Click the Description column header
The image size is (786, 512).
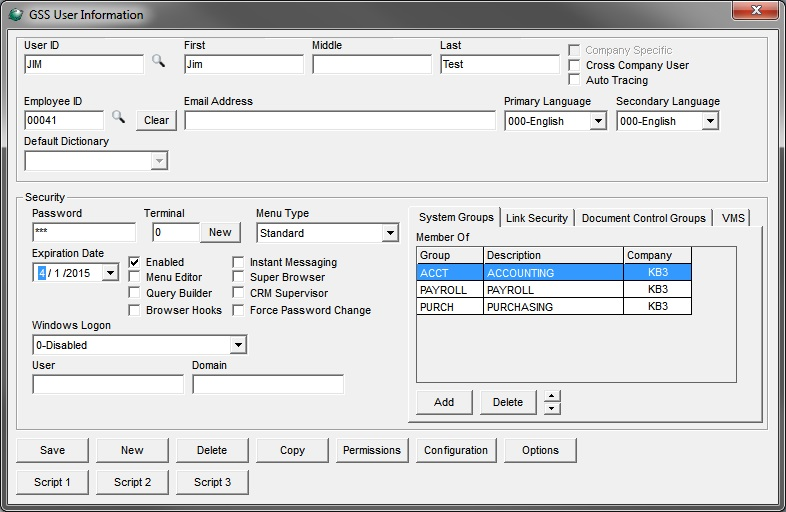coord(553,255)
